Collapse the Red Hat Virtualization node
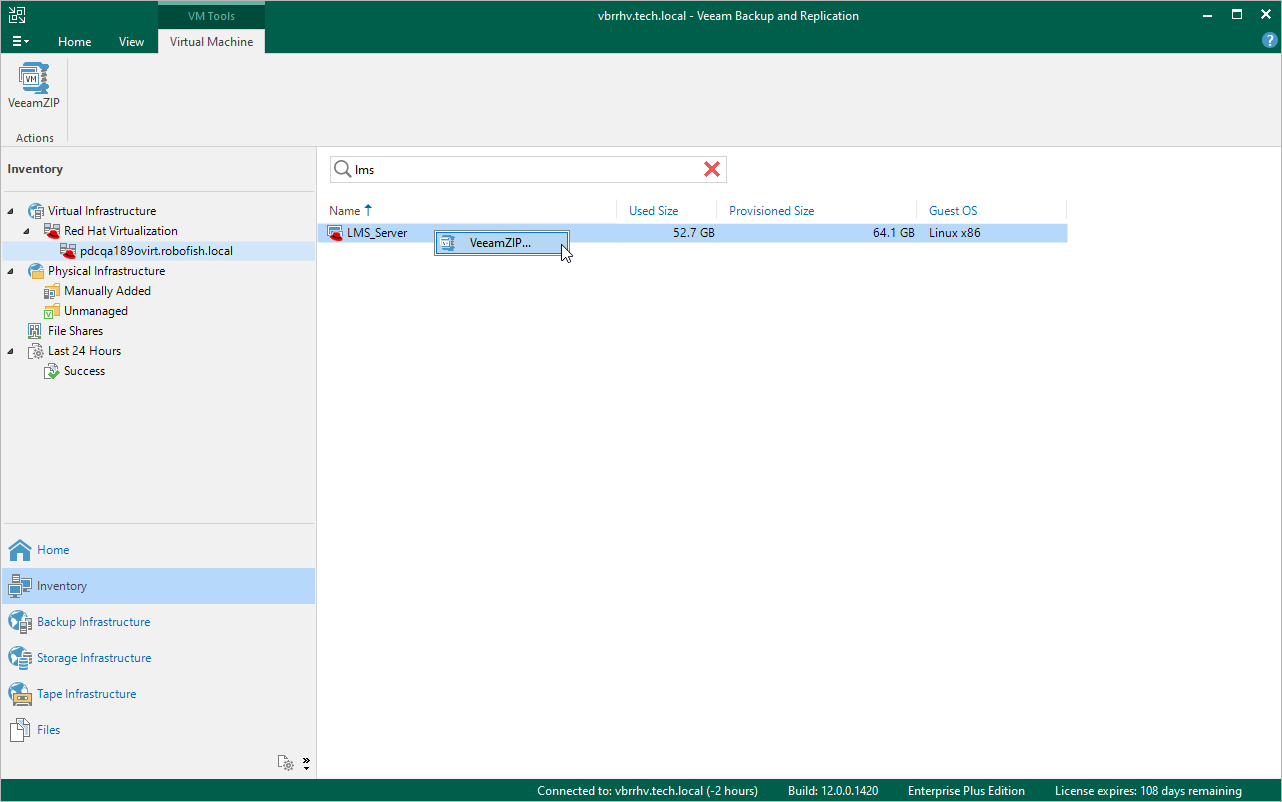Image resolution: width=1282 pixels, height=802 pixels. pos(27,231)
